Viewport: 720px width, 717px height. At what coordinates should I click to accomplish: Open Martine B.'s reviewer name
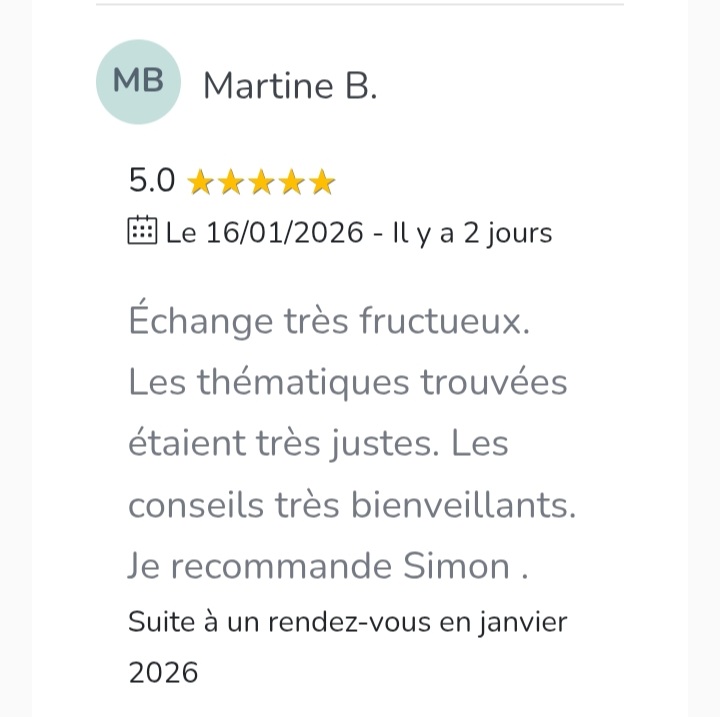tap(290, 86)
